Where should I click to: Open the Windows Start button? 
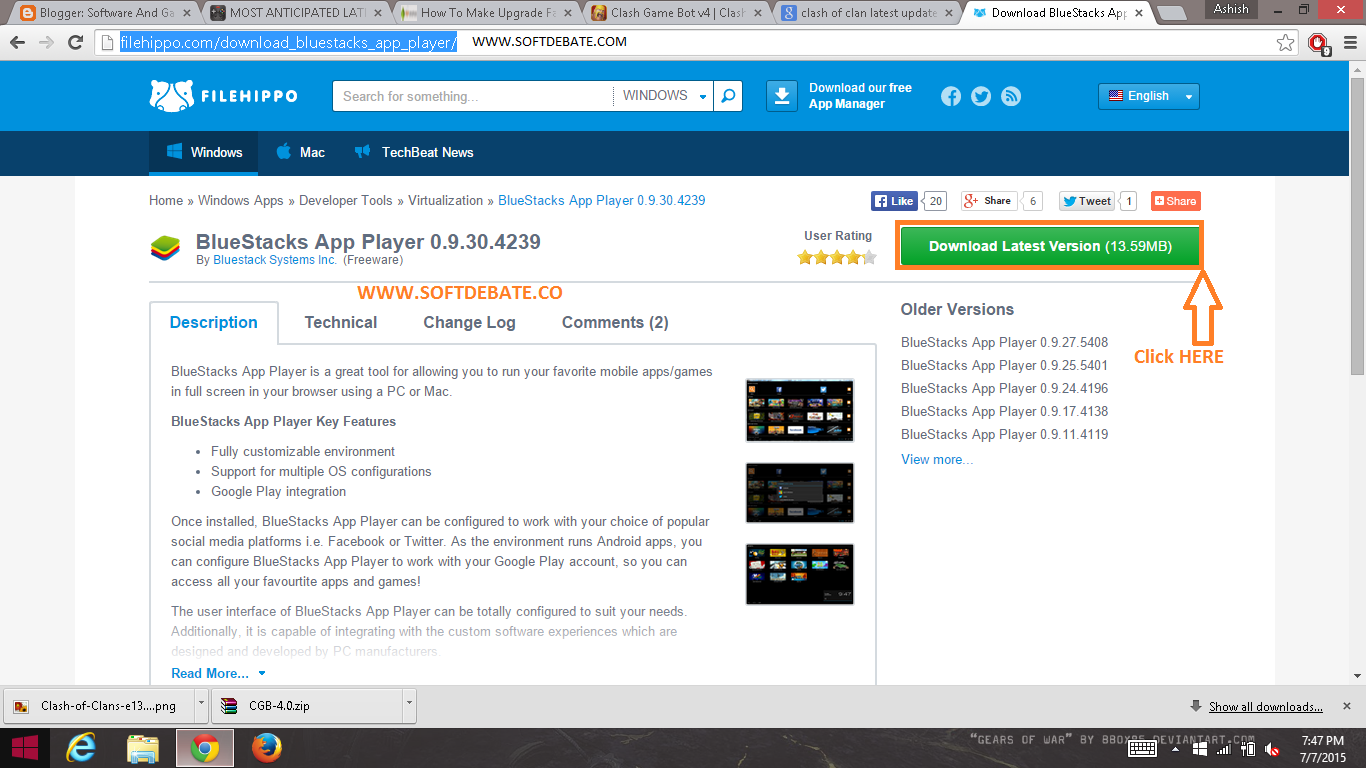25,748
